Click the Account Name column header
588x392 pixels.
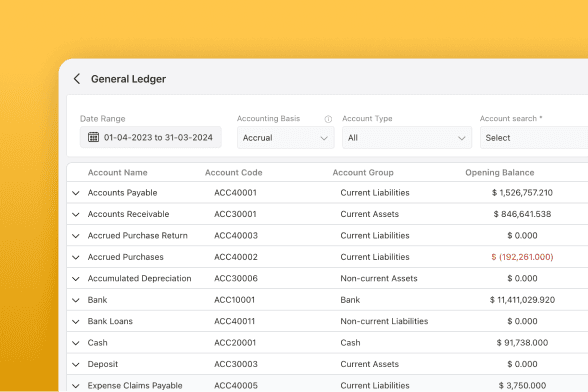point(117,173)
